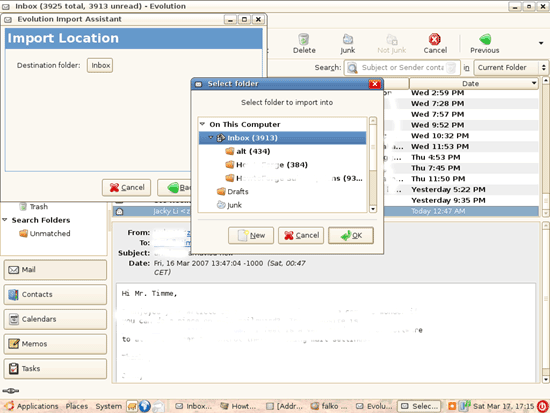Select the Trash folder in sidebar

click(34, 207)
